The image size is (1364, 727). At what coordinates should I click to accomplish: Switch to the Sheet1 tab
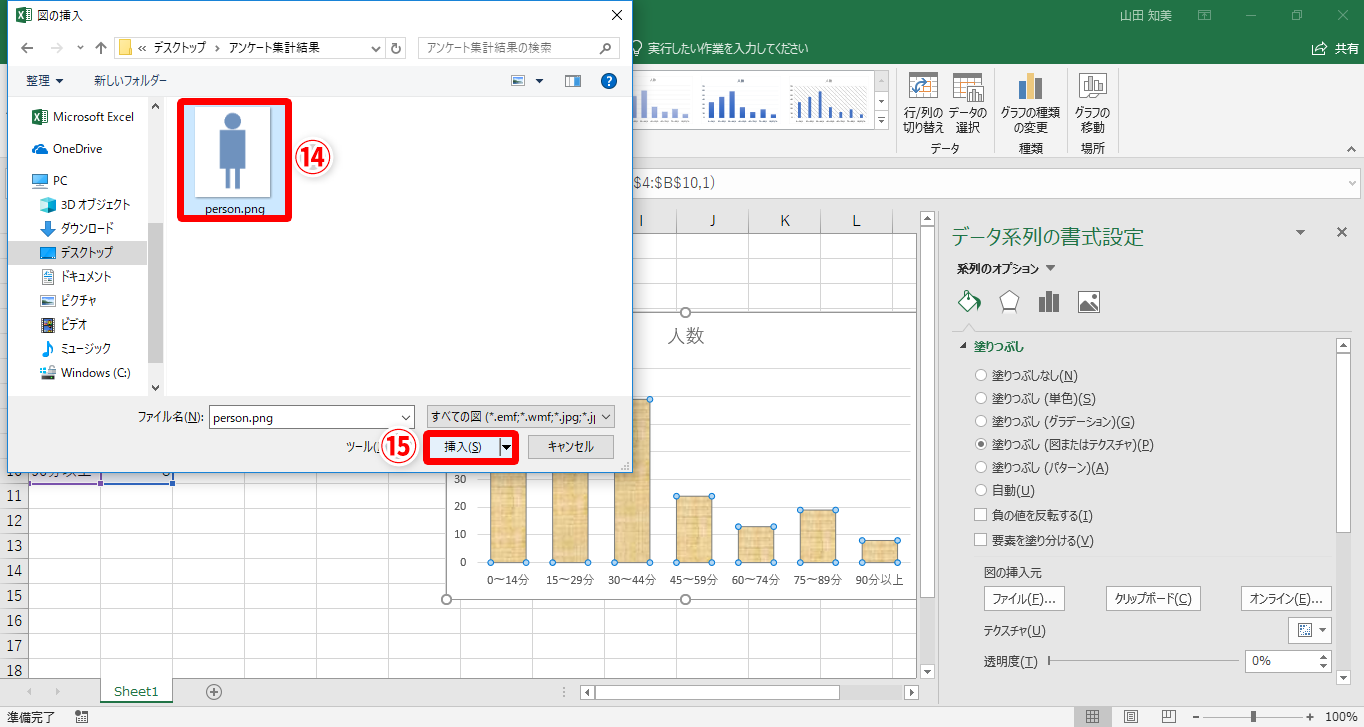[136, 691]
